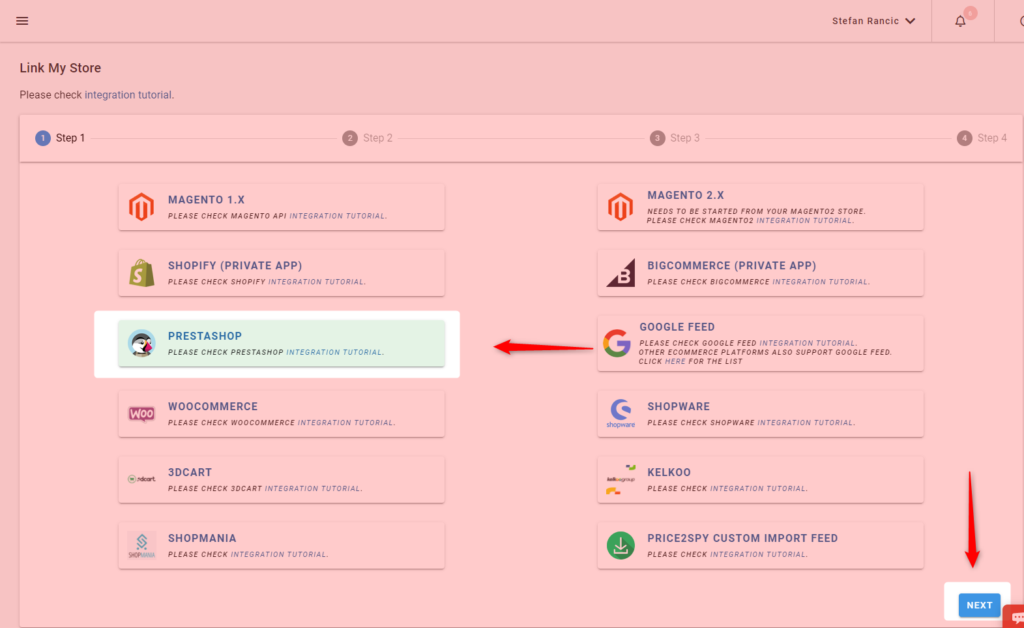Switch to Step 3 of the wizard
Image resolution: width=1024 pixels, height=628 pixels.
pos(675,138)
